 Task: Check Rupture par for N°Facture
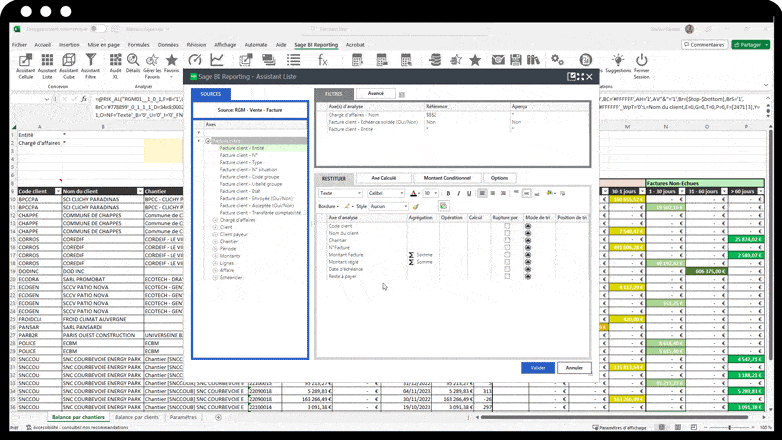[507, 247]
